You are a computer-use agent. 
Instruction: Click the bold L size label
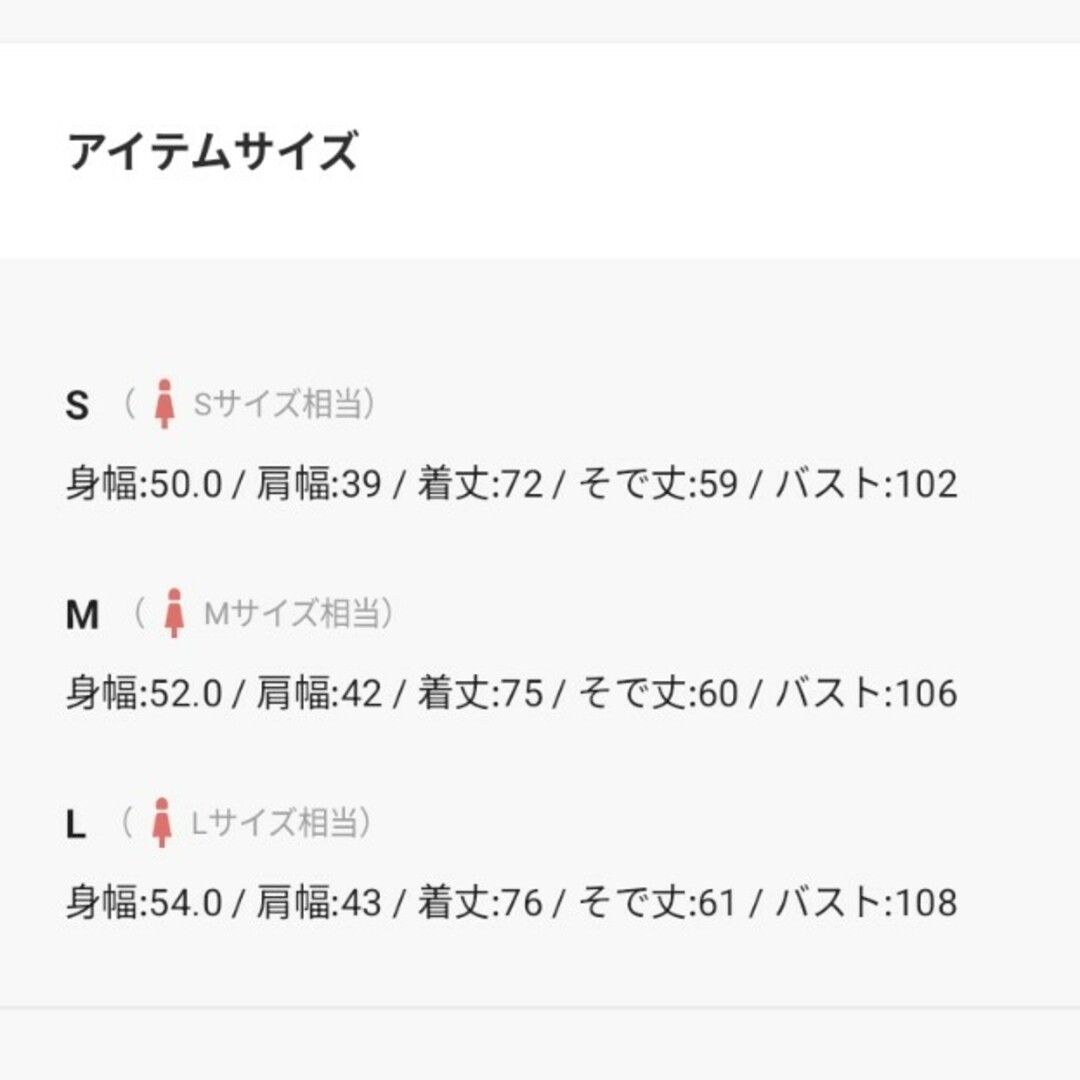[x=76, y=824]
